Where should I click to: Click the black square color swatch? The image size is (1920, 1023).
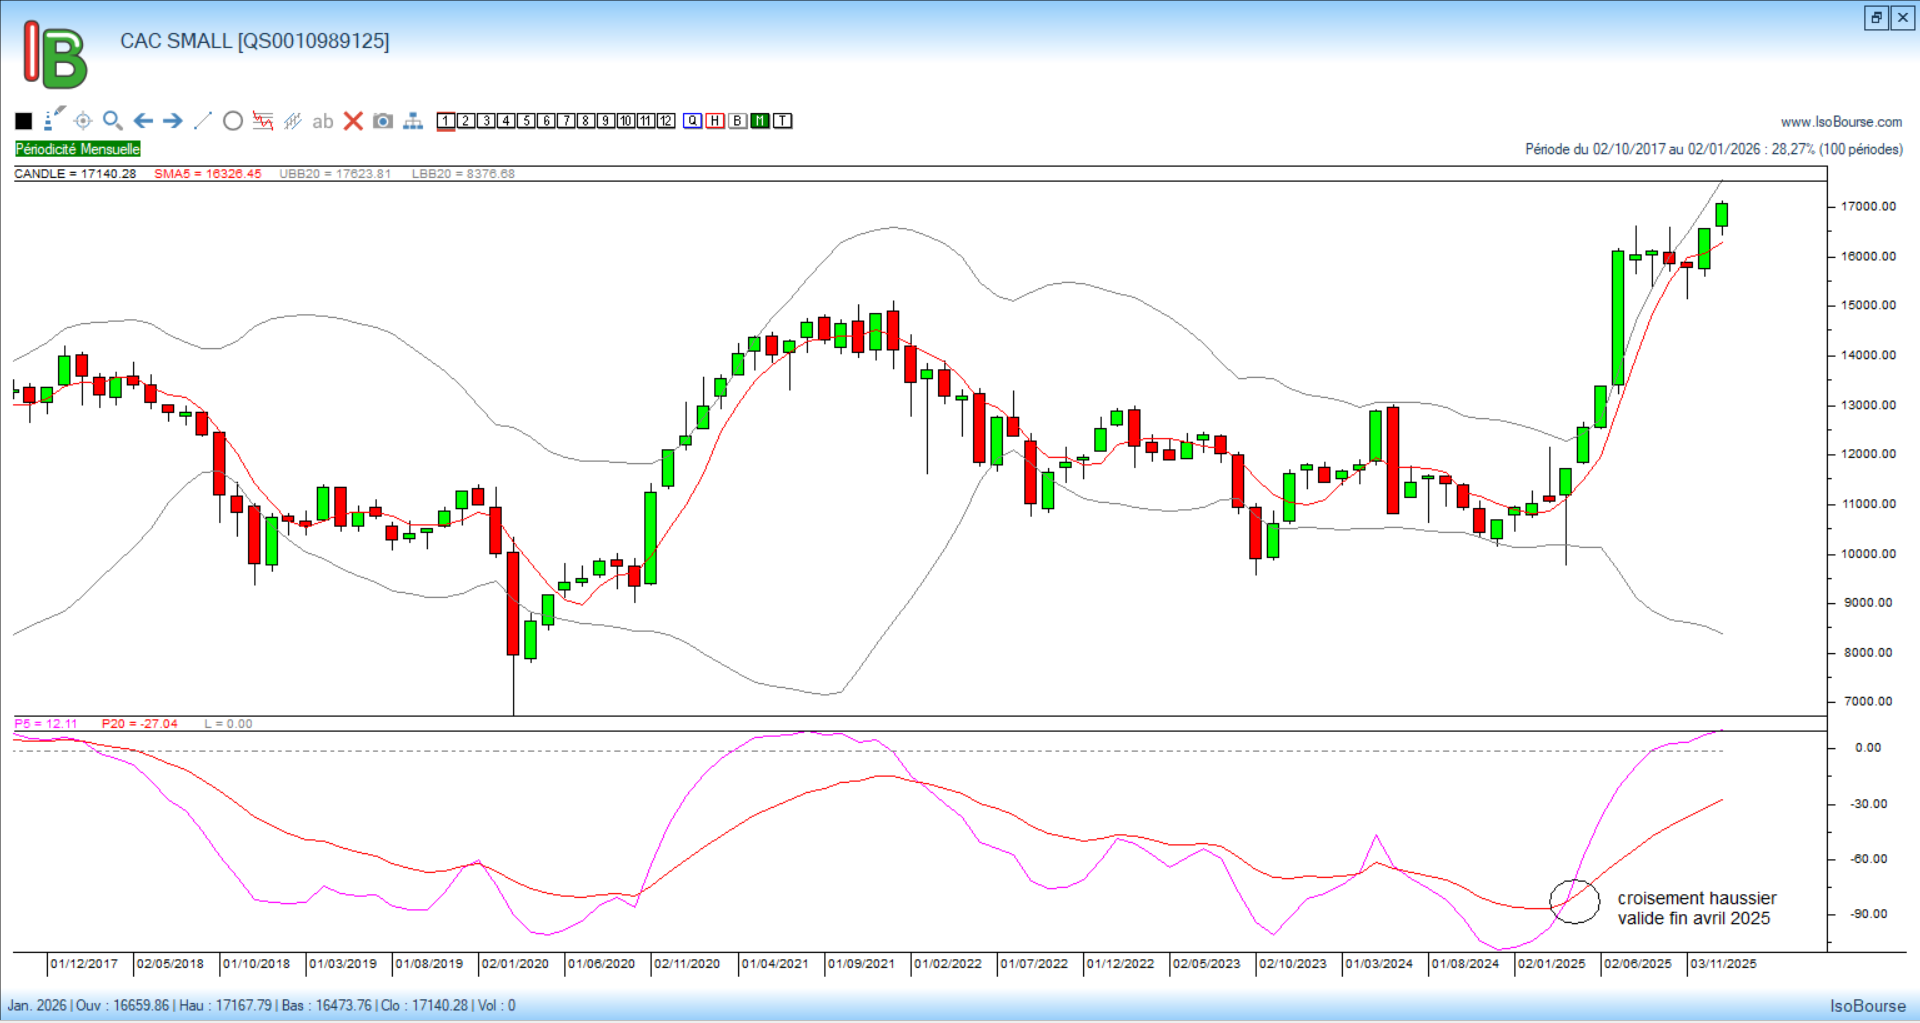pos(24,121)
